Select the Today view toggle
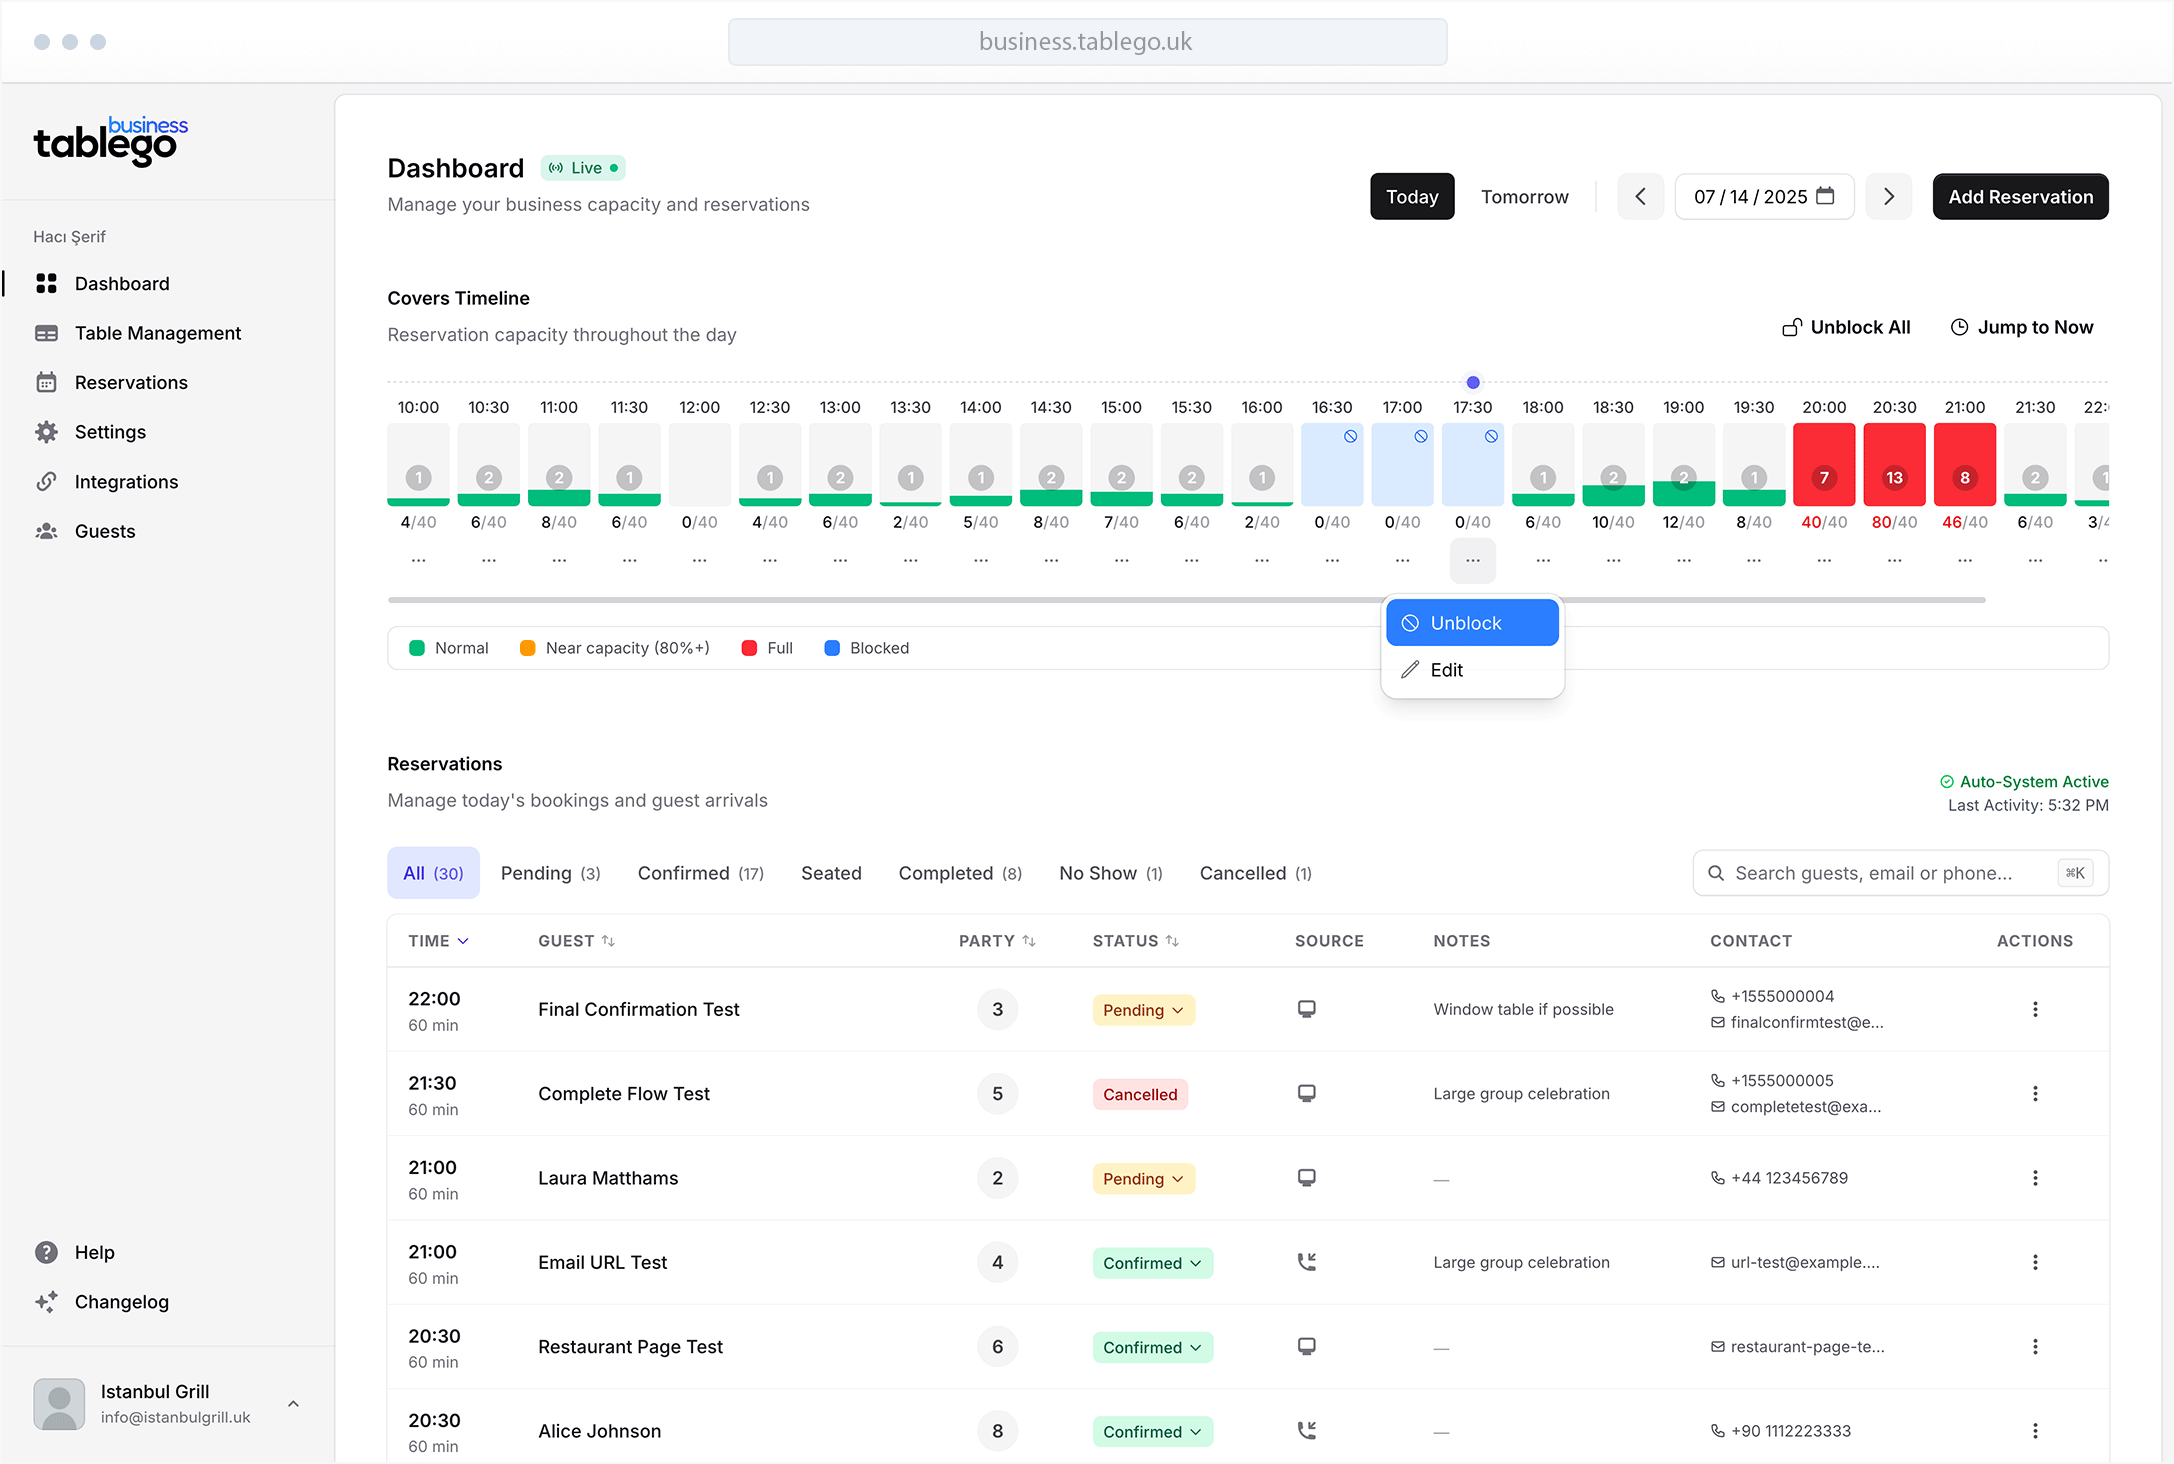 [1411, 196]
